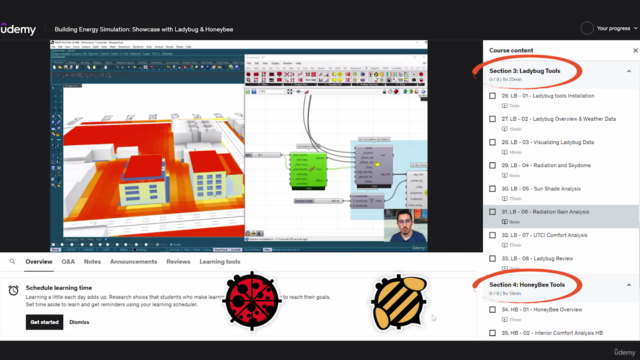Open the Announcements tab
640x360 pixels.
click(x=133, y=262)
